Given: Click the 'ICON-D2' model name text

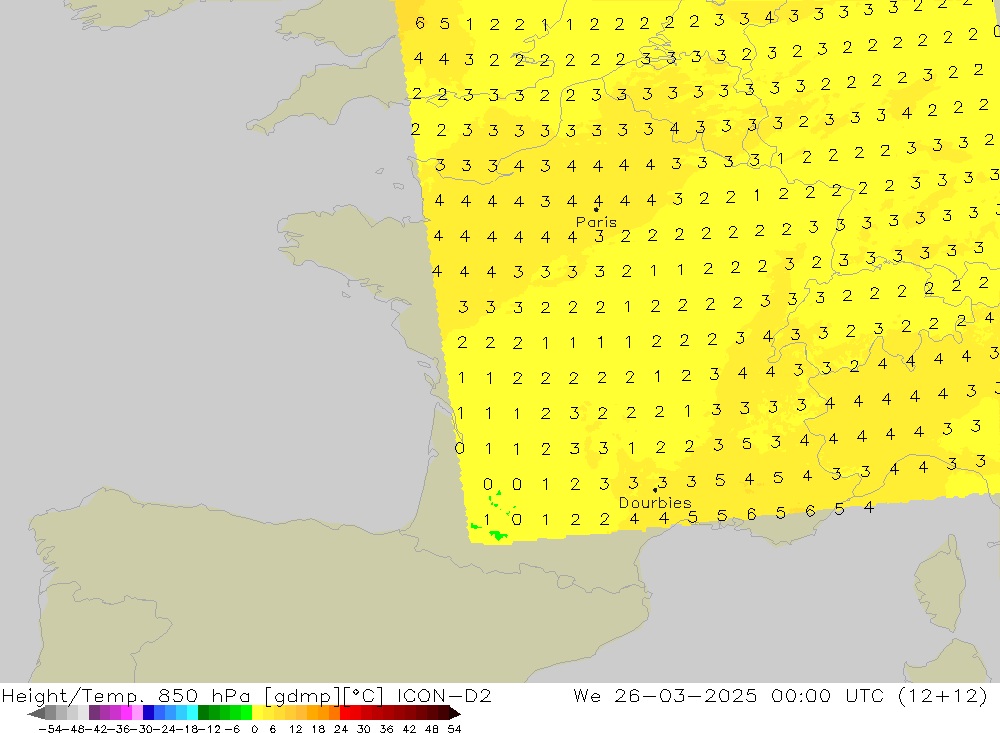Looking at the screenshot, I should click(444, 696).
